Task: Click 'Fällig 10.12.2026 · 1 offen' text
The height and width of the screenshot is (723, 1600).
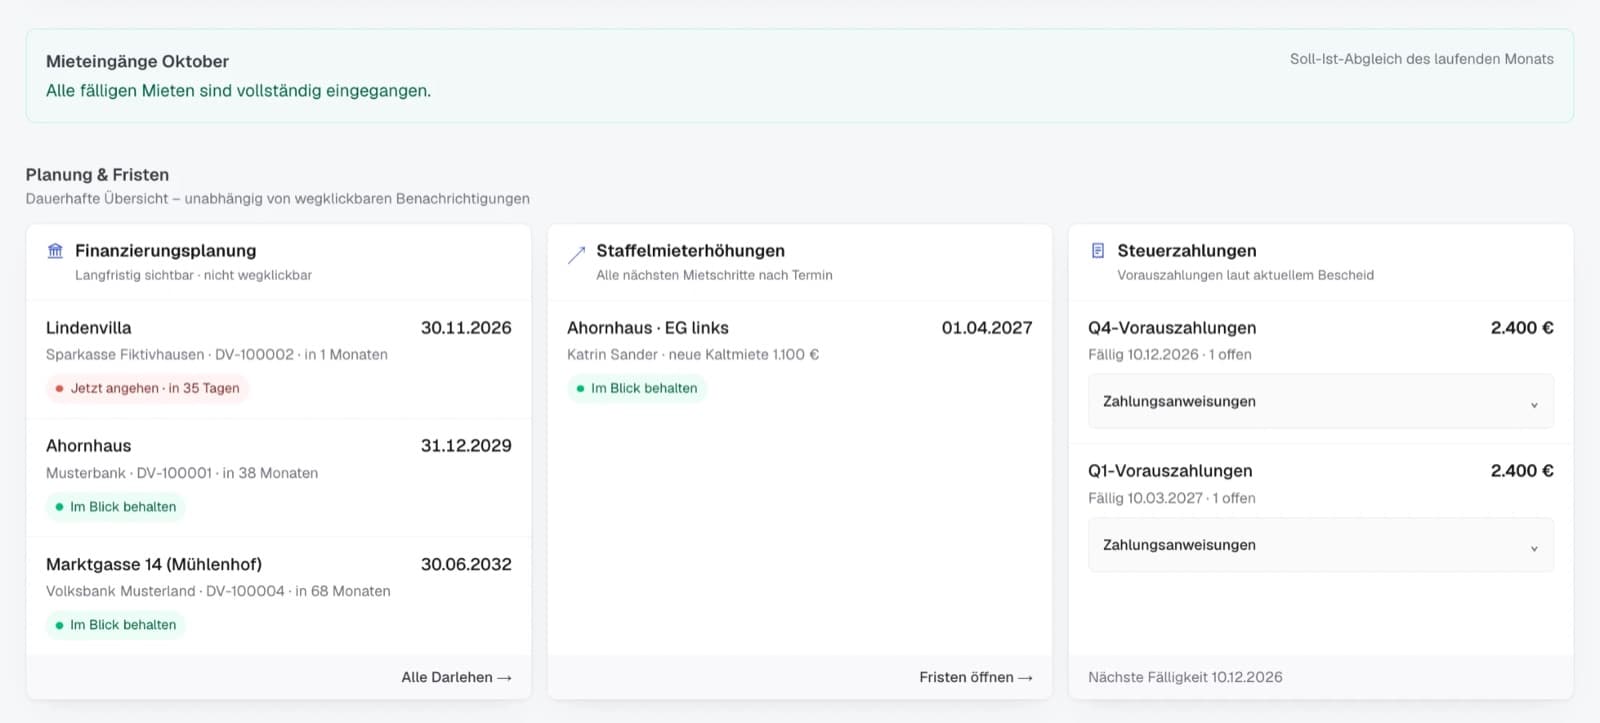Action: [1170, 355]
